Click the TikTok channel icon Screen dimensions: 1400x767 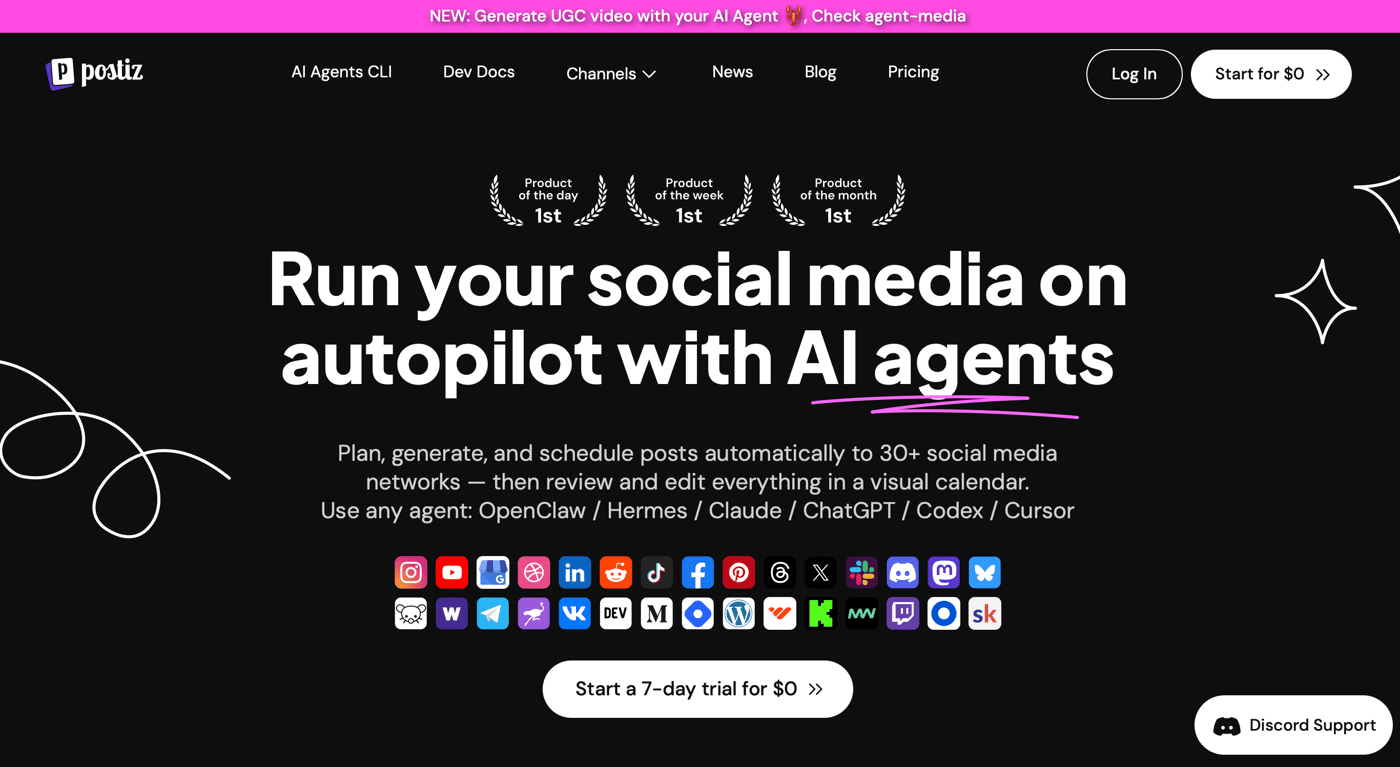(657, 572)
